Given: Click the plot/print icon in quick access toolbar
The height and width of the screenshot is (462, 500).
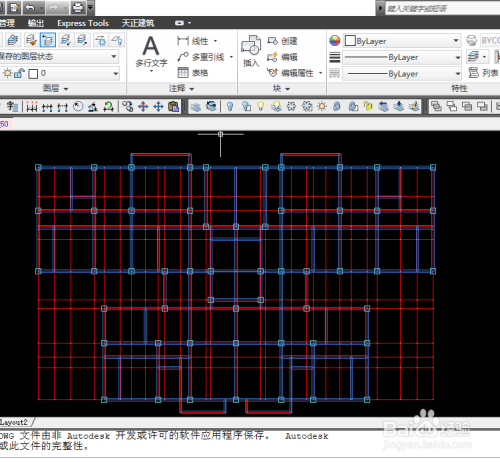Looking at the screenshot, I should [78, 7].
